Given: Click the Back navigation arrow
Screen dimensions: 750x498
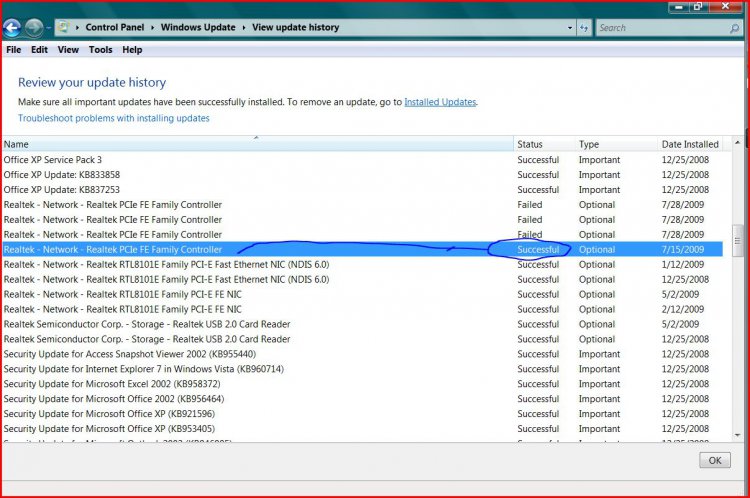Looking at the screenshot, I should pyautogui.click(x=12, y=28).
